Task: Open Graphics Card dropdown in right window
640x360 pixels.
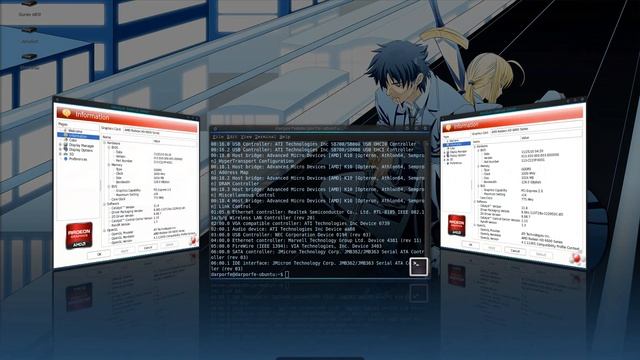Action: tap(536, 130)
